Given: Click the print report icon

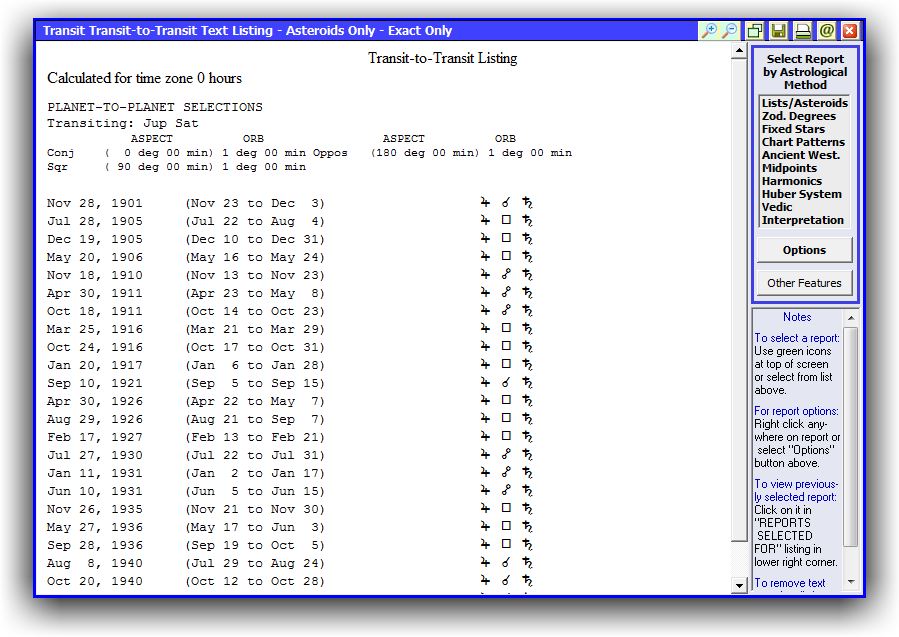Looking at the screenshot, I should [x=803, y=30].
